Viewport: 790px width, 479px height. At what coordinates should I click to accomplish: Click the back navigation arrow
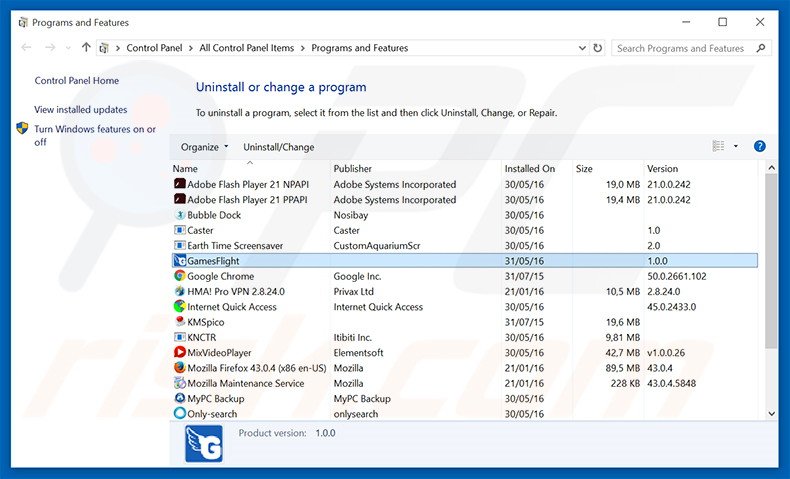26,47
